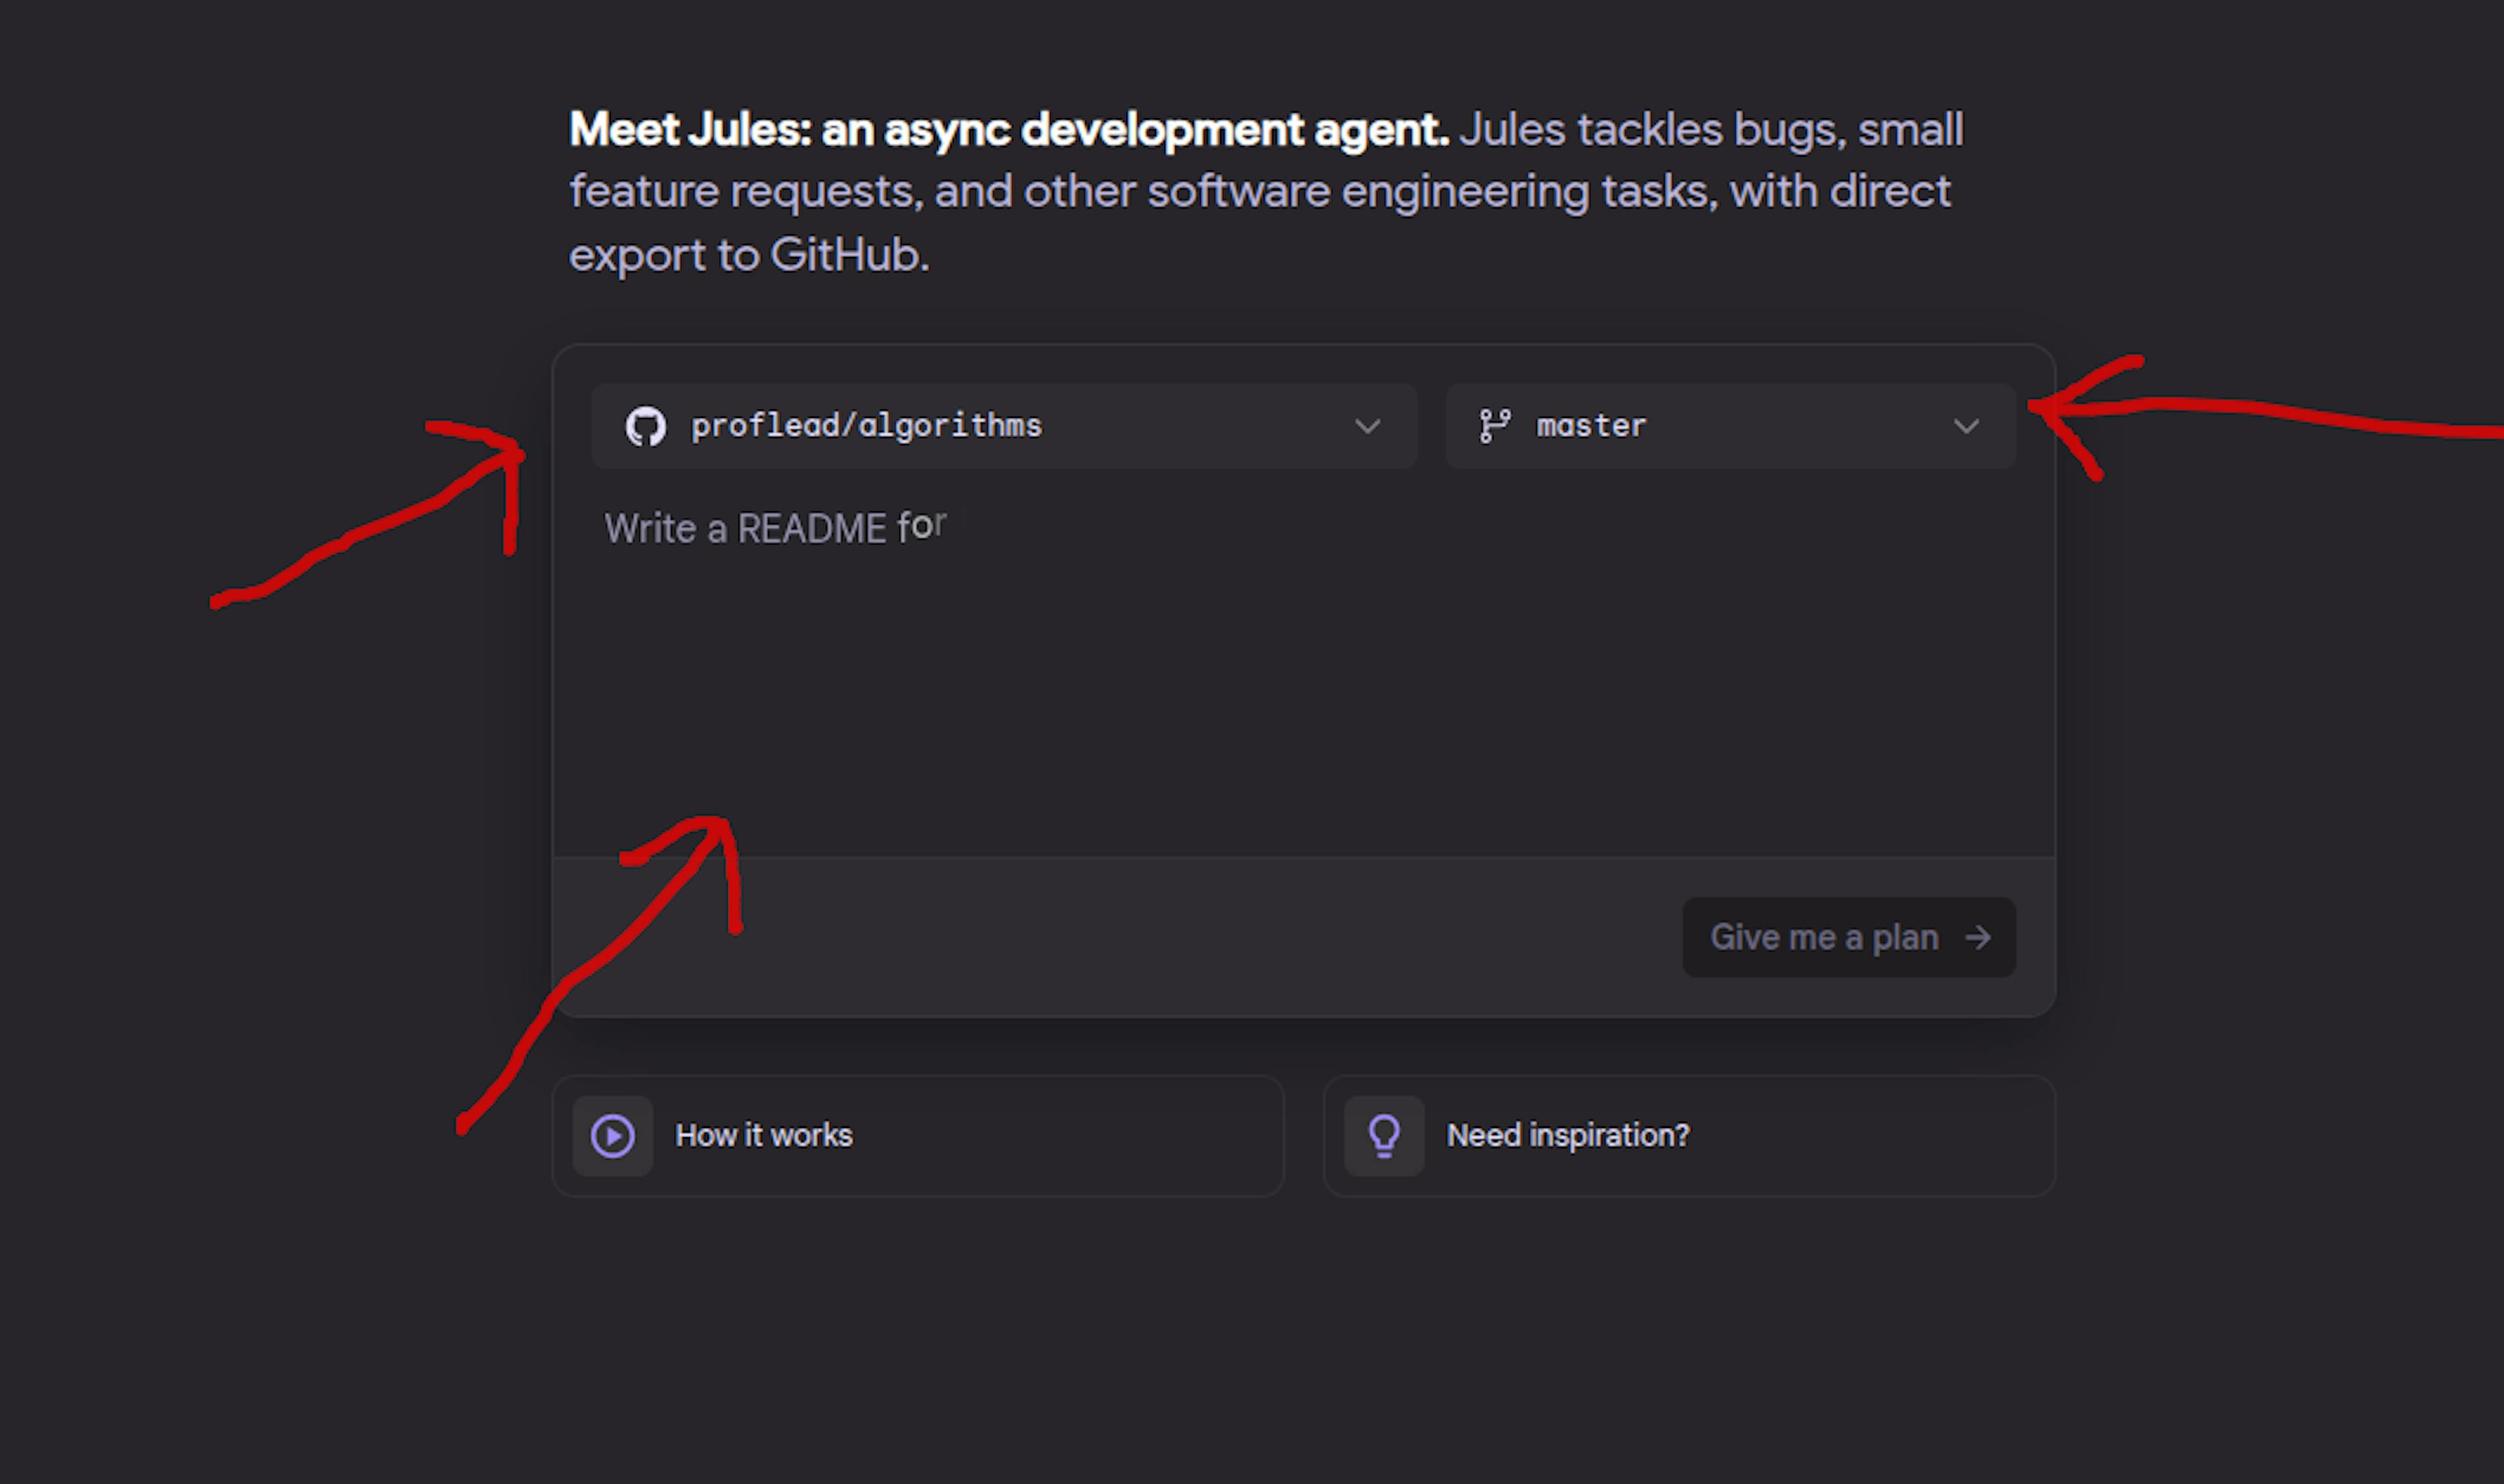Click the play circle icon for How it works

pyautogui.click(x=612, y=1136)
